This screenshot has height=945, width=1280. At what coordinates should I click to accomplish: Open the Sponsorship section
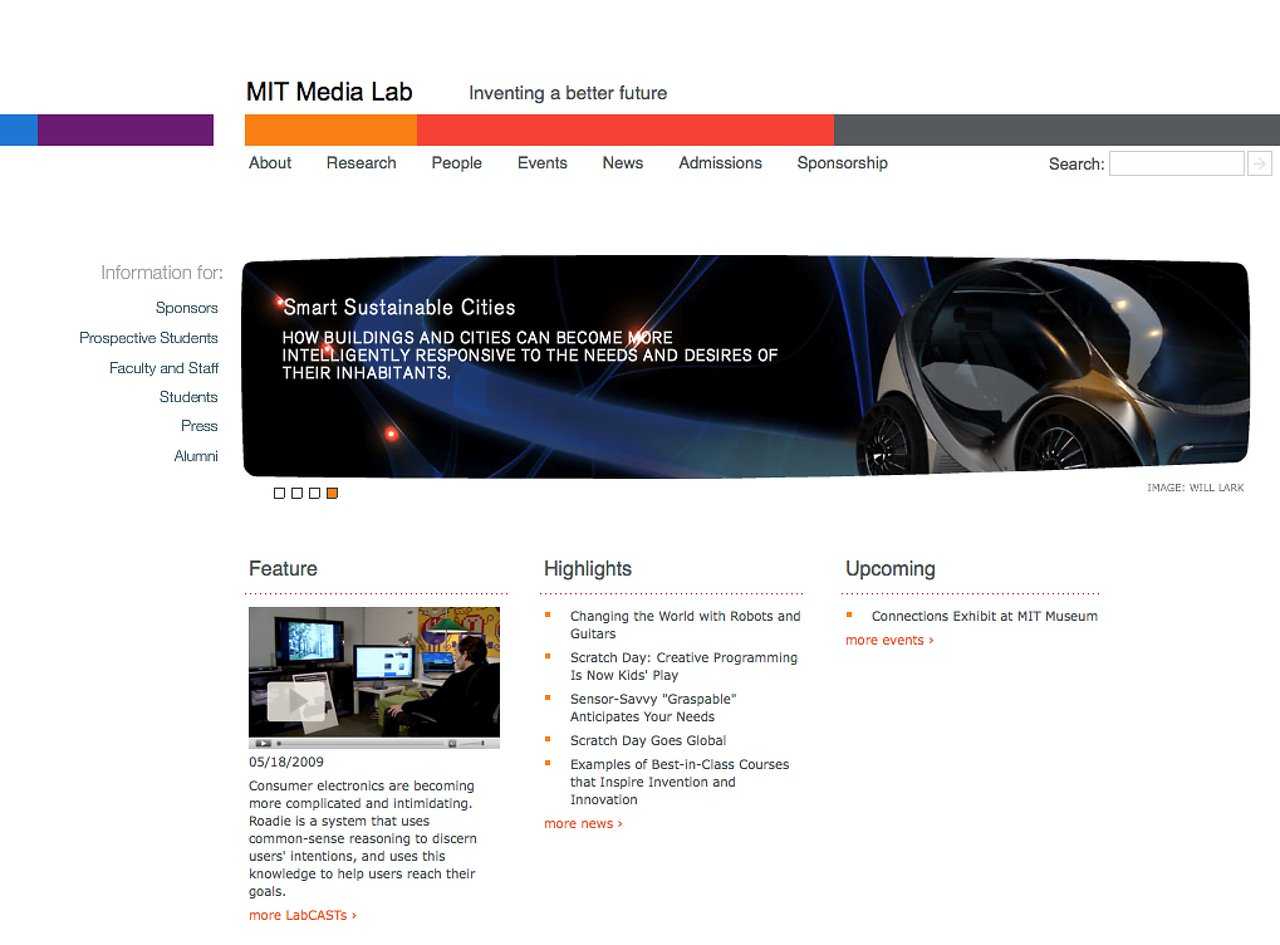coord(841,163)
